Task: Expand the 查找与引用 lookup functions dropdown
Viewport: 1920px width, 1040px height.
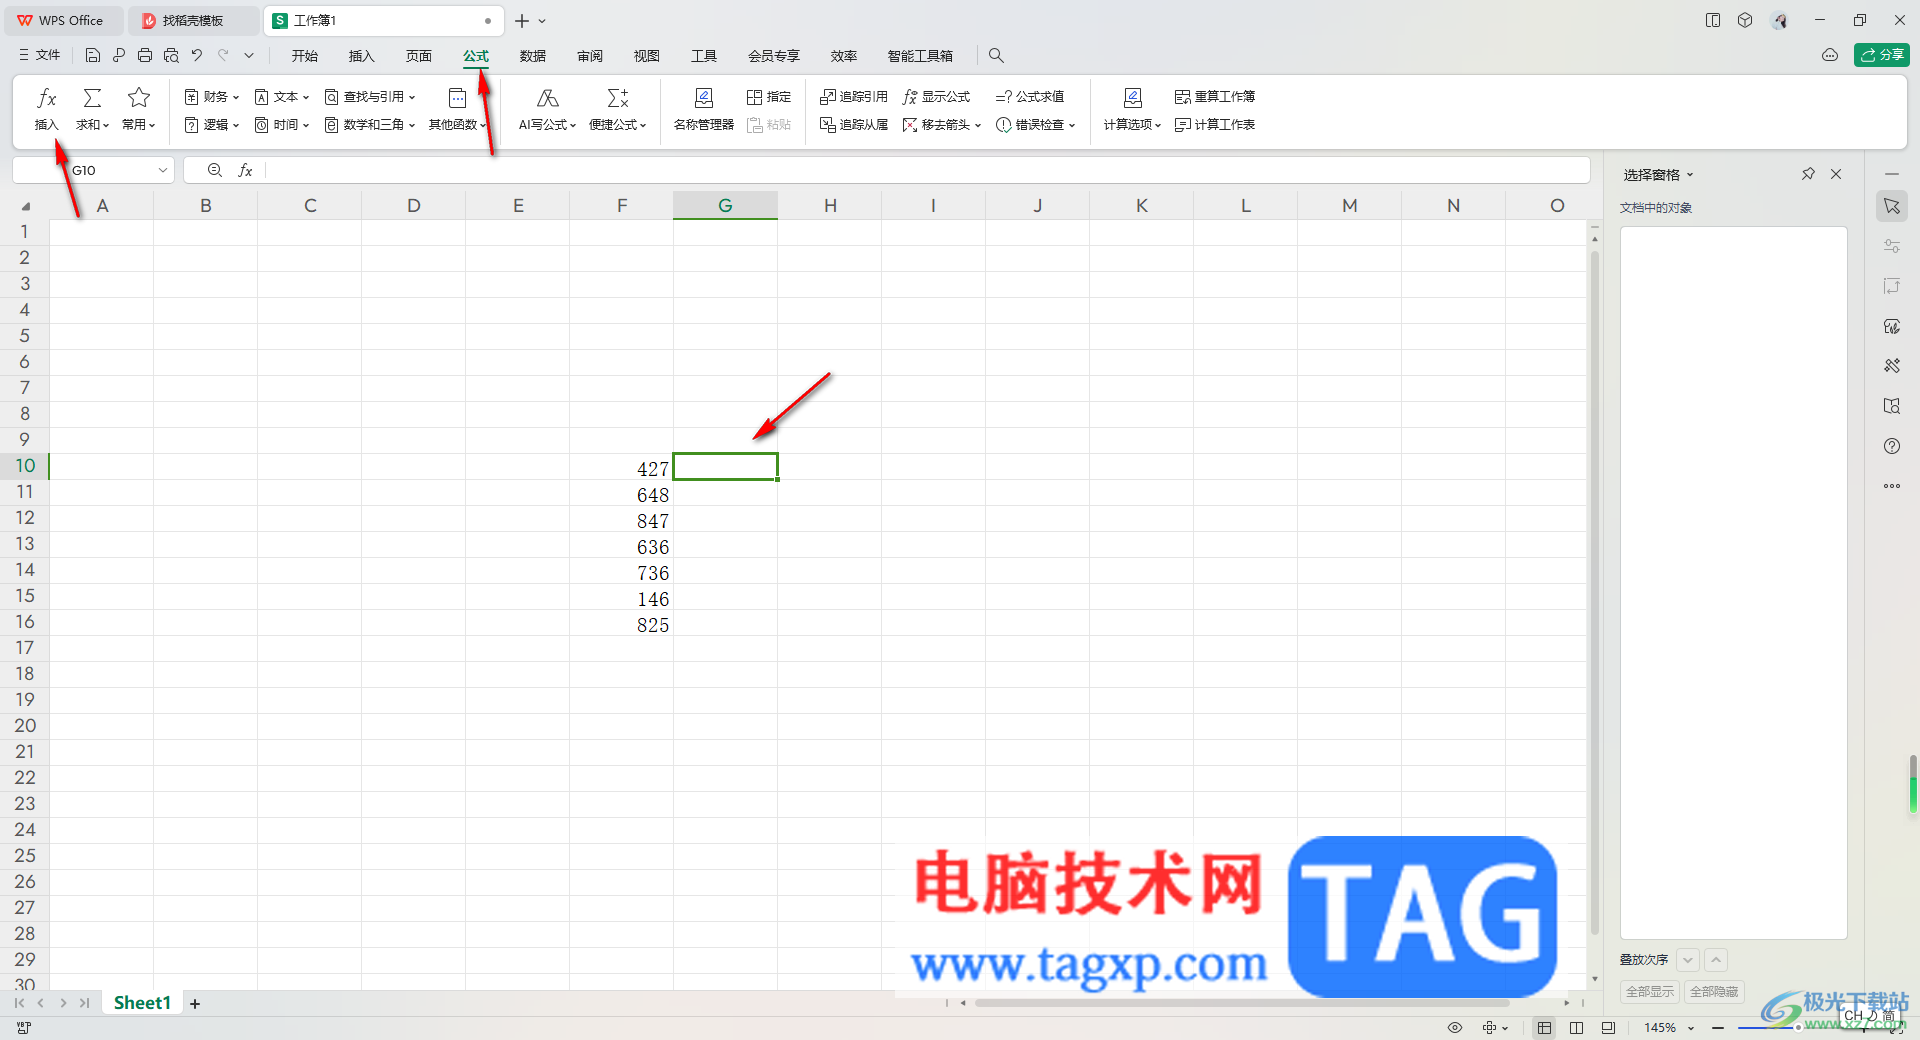Action: (x=370, y=97)
